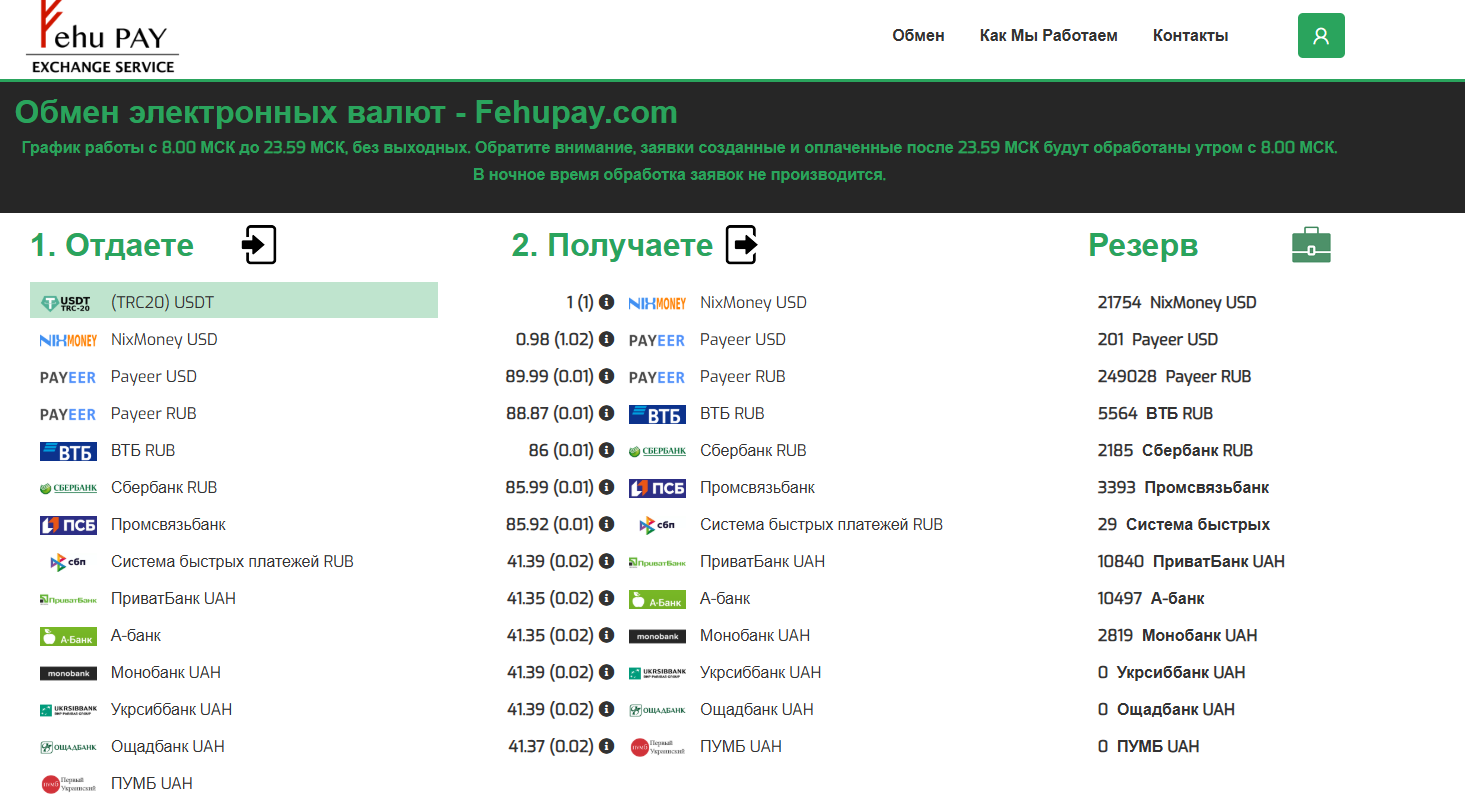
Task: Go to Контакты page
Action: point(1190,36)
